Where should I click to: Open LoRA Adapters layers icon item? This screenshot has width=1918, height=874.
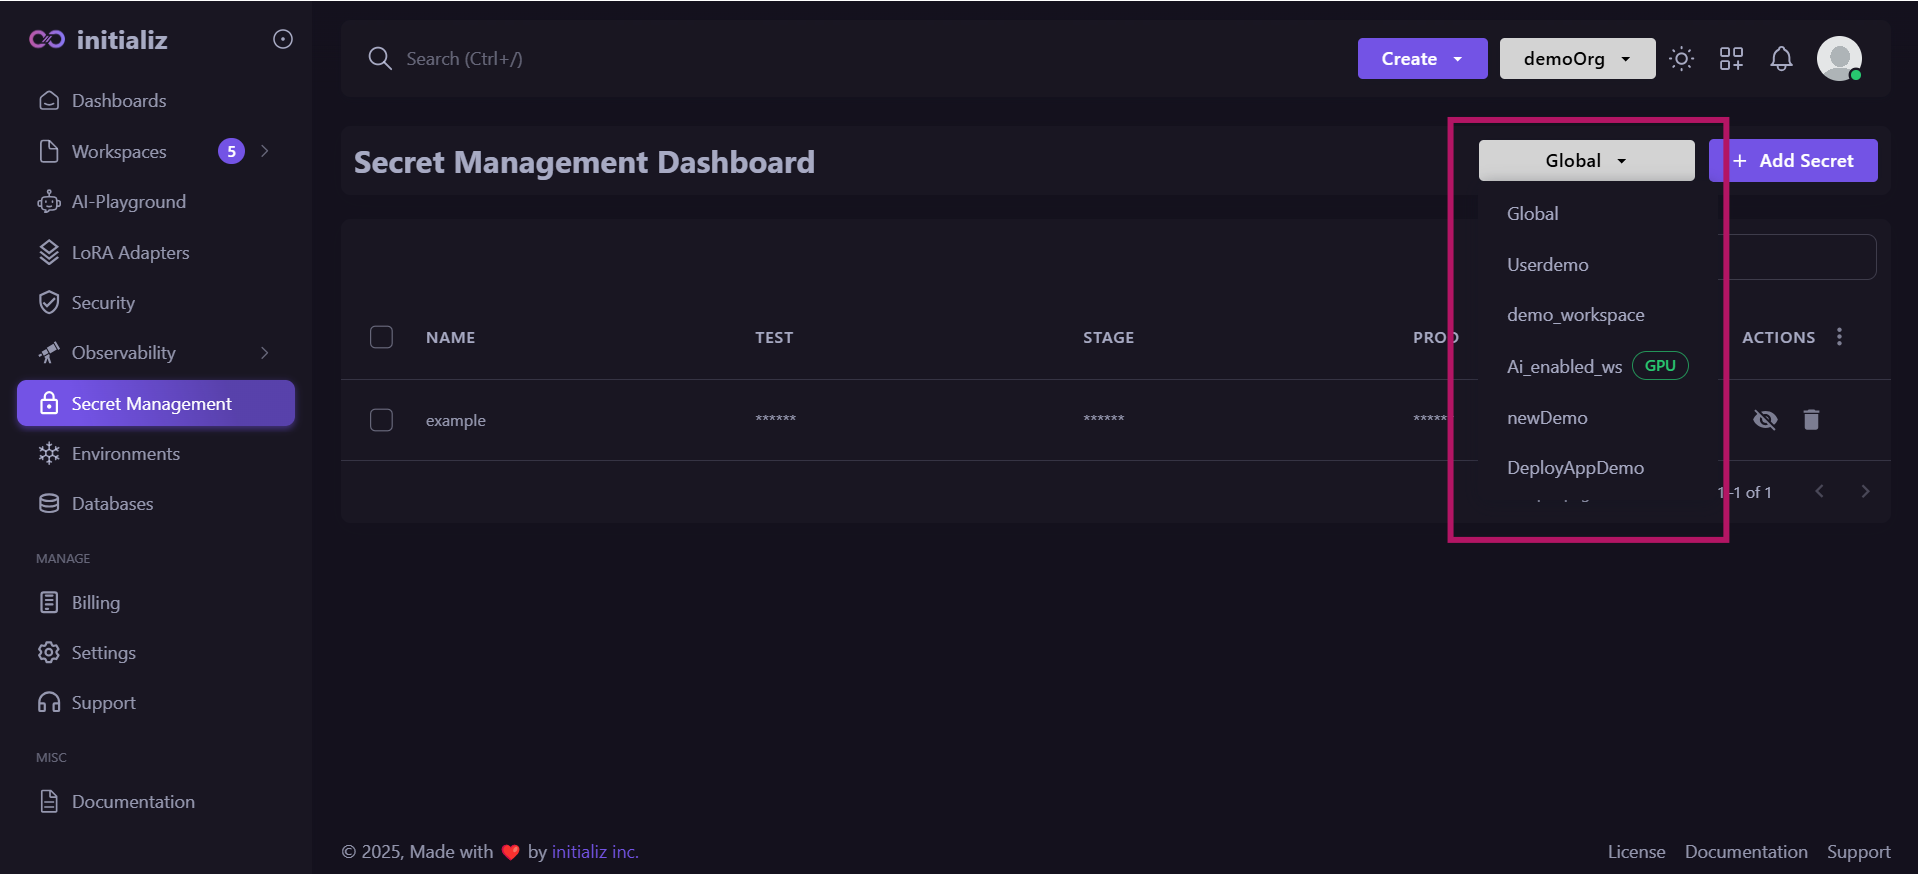coord(156,252)
